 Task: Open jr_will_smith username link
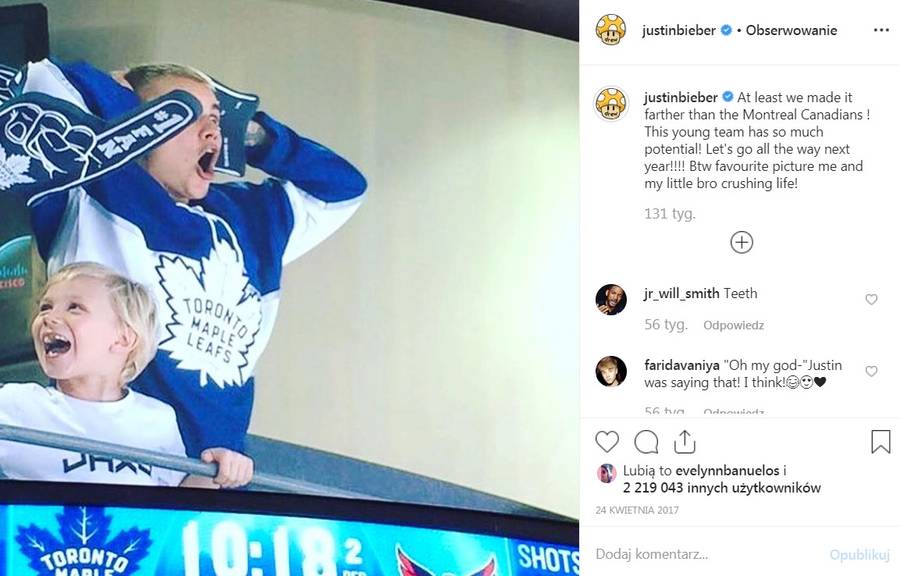[681, 293]
